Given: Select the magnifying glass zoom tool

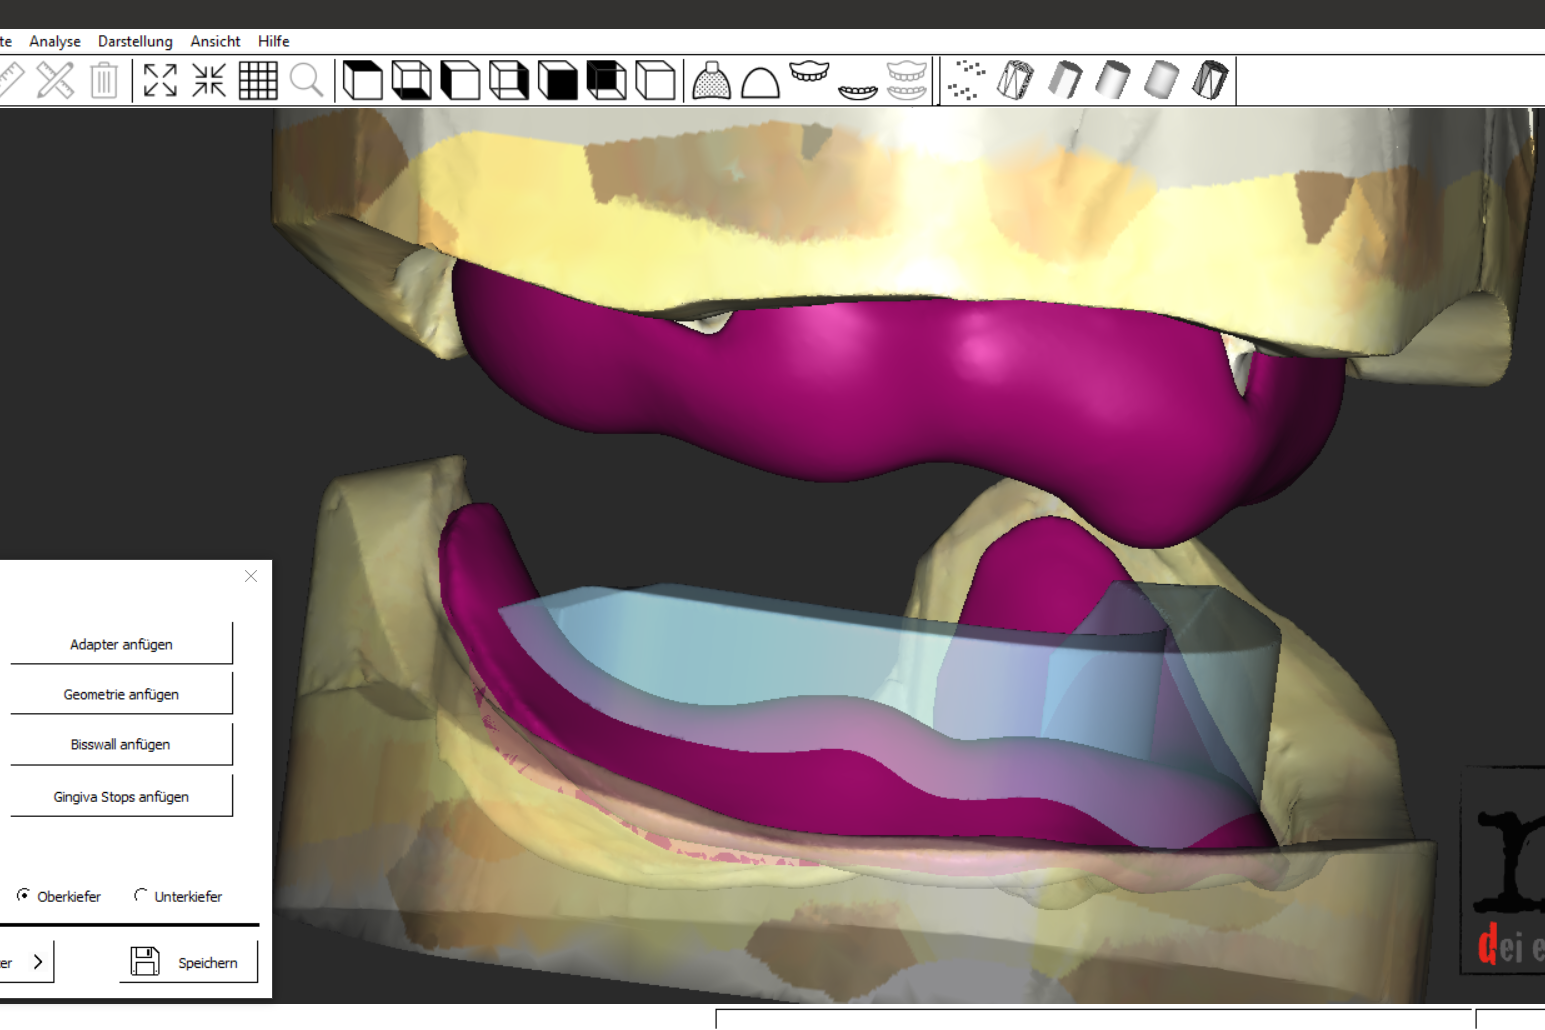Looking at the screenshot, I should pos(307,80).
